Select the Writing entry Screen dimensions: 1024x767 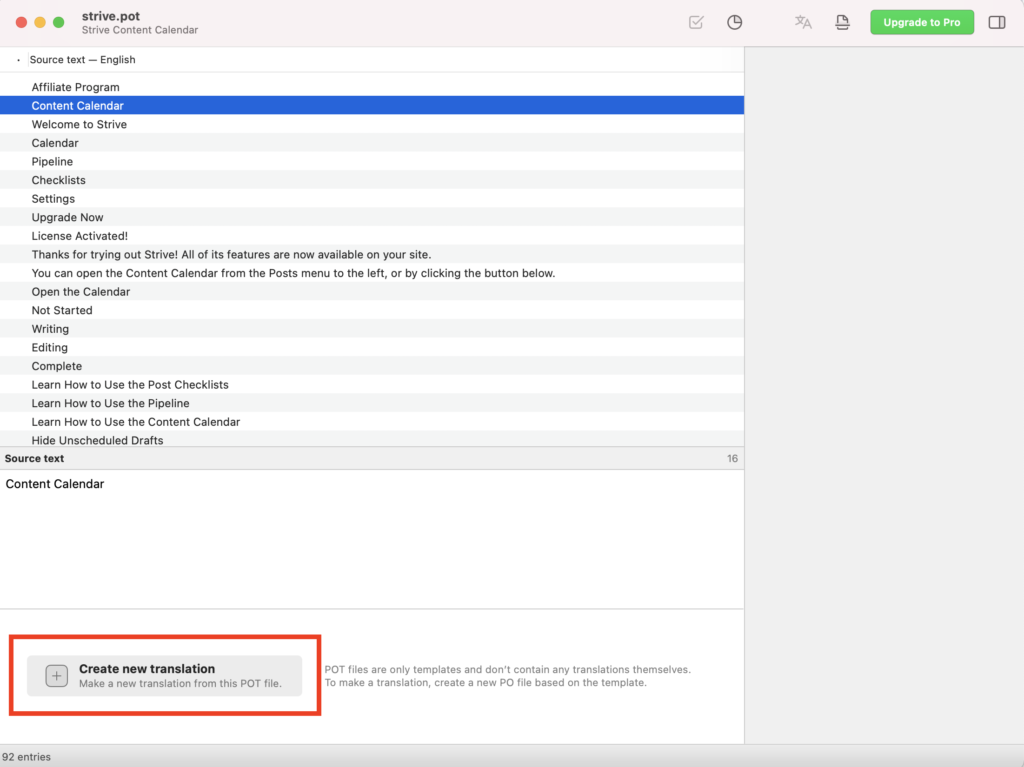(x=372, y=329)
